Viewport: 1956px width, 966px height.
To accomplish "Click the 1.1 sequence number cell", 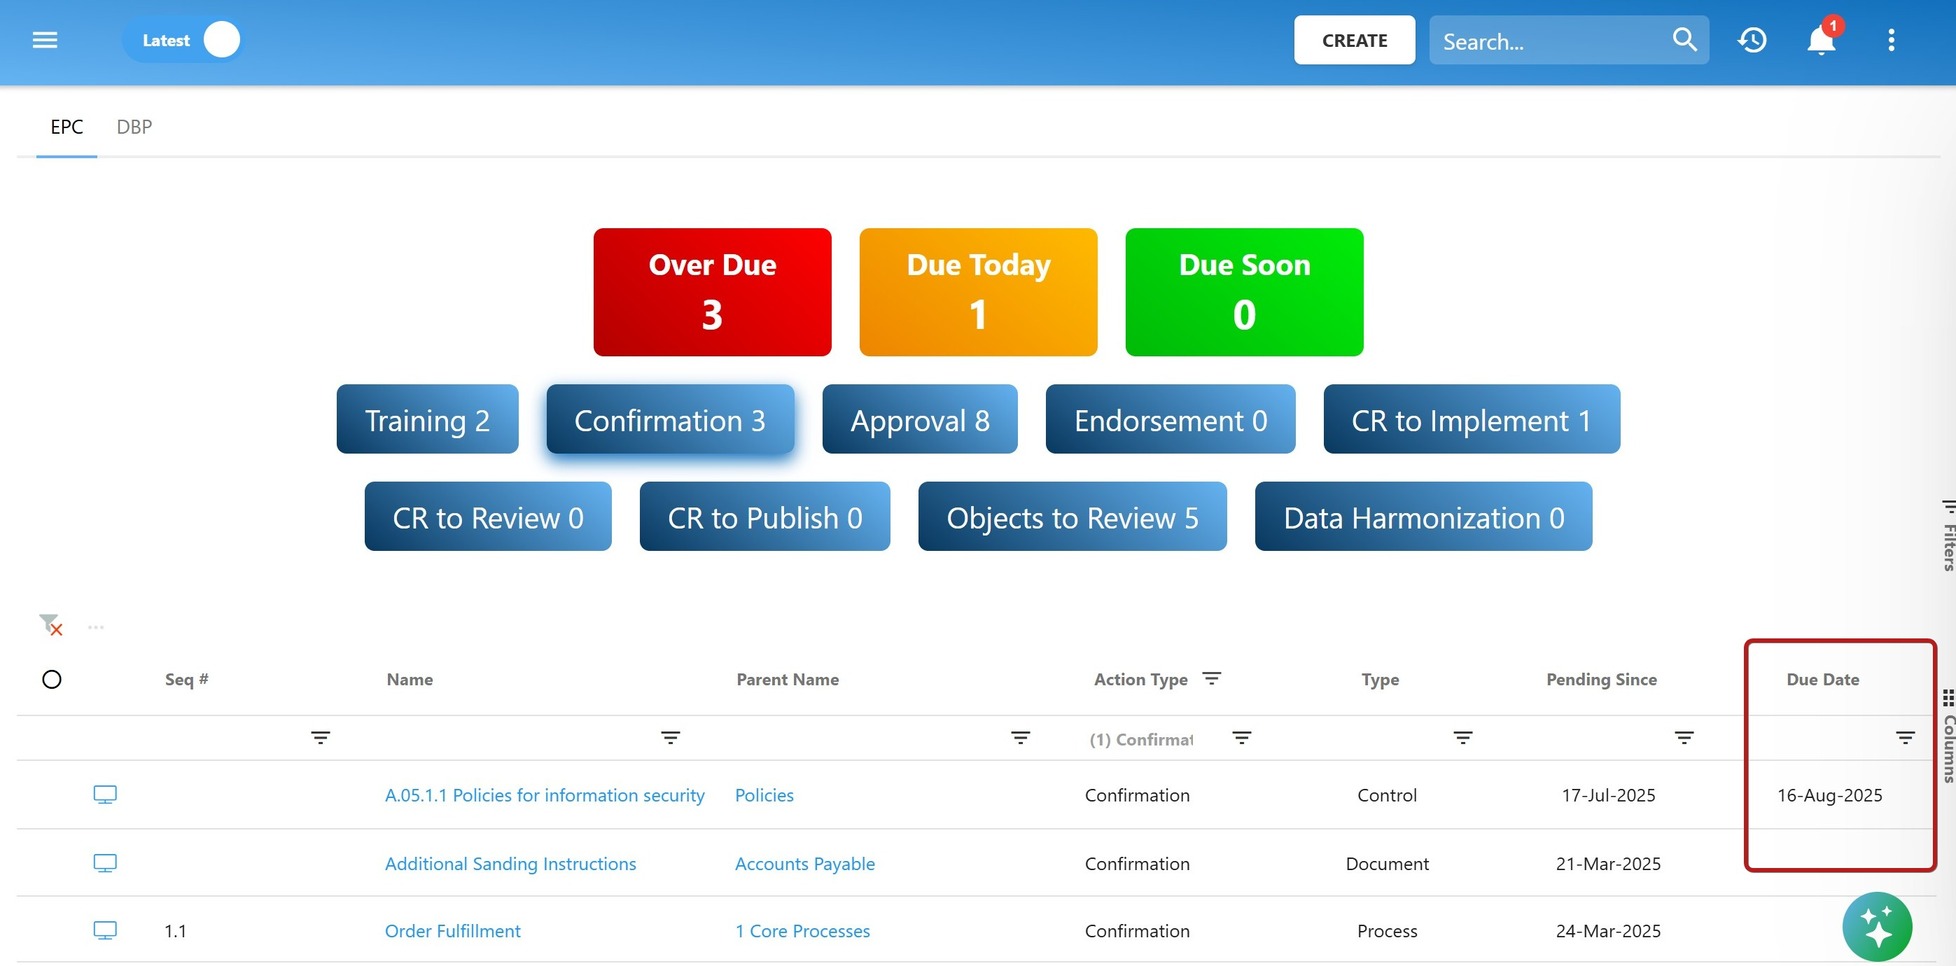I will click(x=175, y=931).
